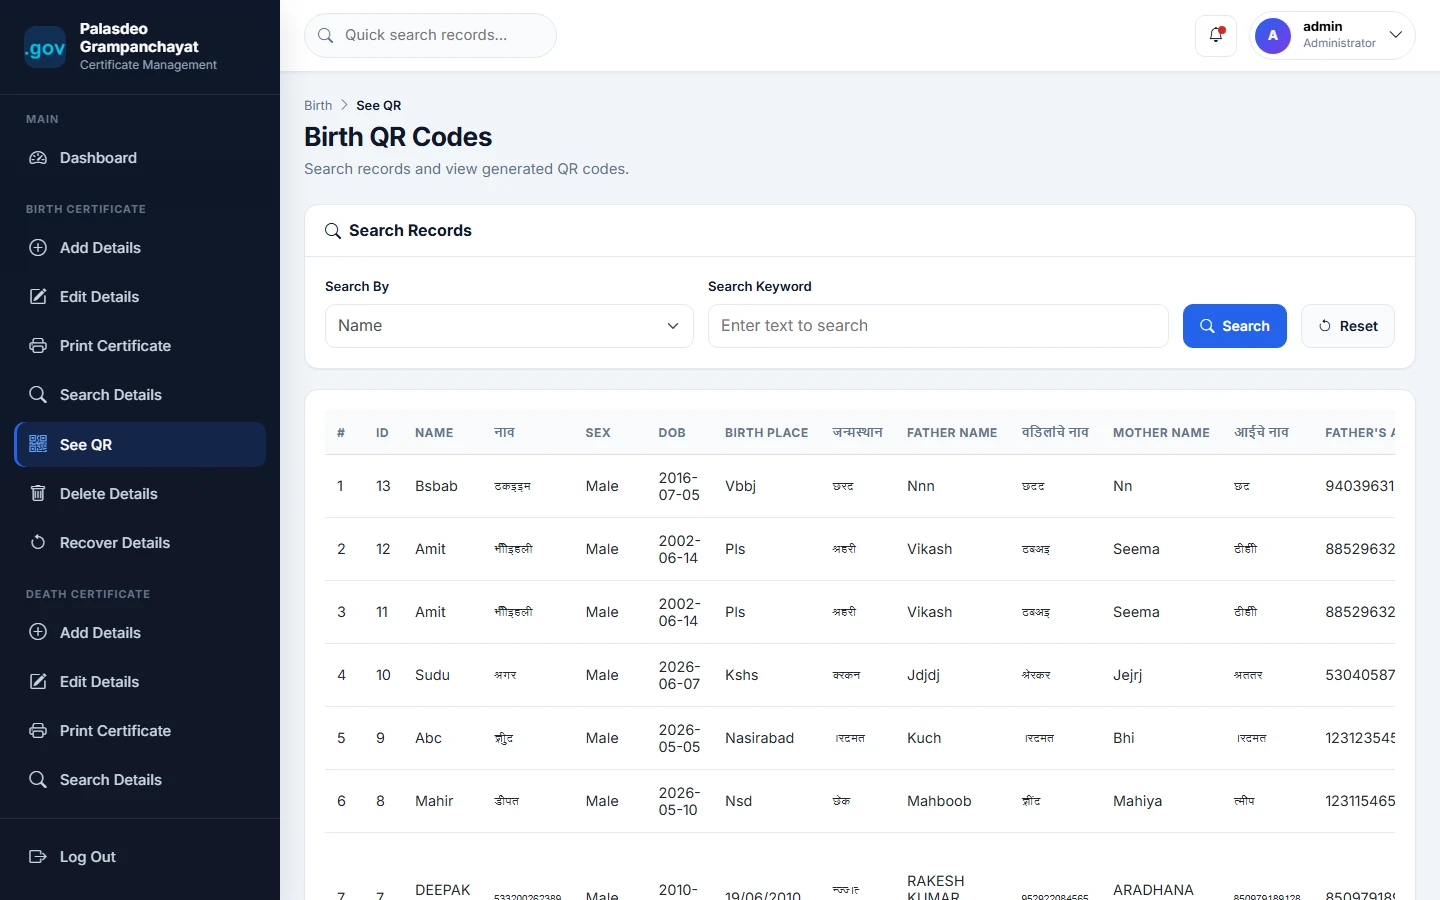Focus the Search Keyword text field
1440x900 pixels.
coord(938,326)
